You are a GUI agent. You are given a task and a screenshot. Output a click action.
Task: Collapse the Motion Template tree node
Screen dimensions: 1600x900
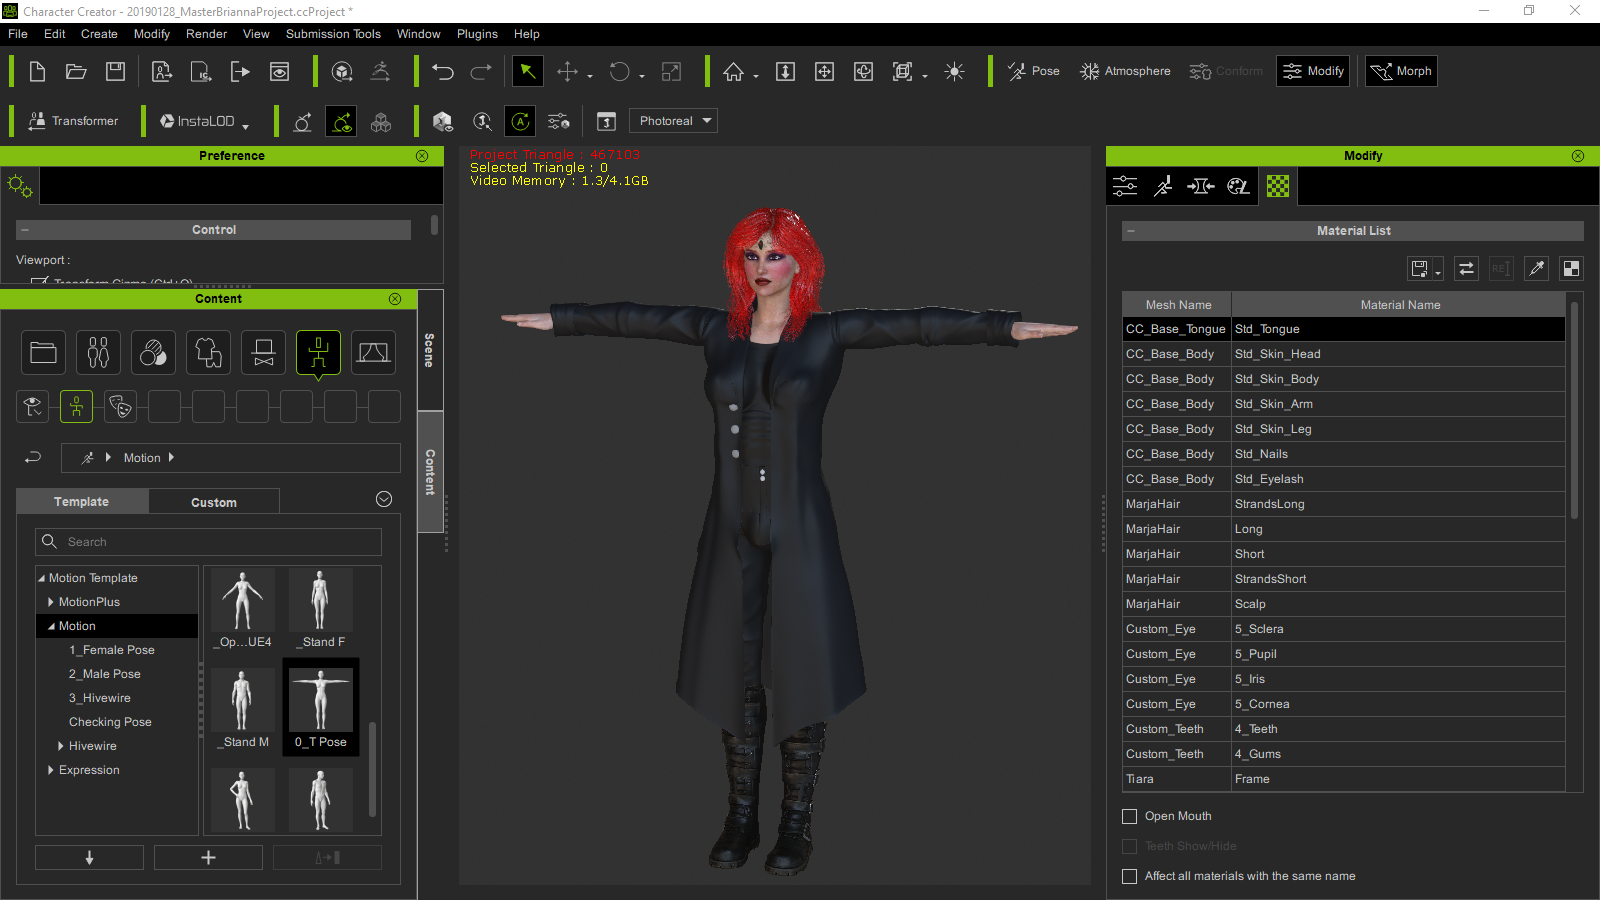(42, 578)
